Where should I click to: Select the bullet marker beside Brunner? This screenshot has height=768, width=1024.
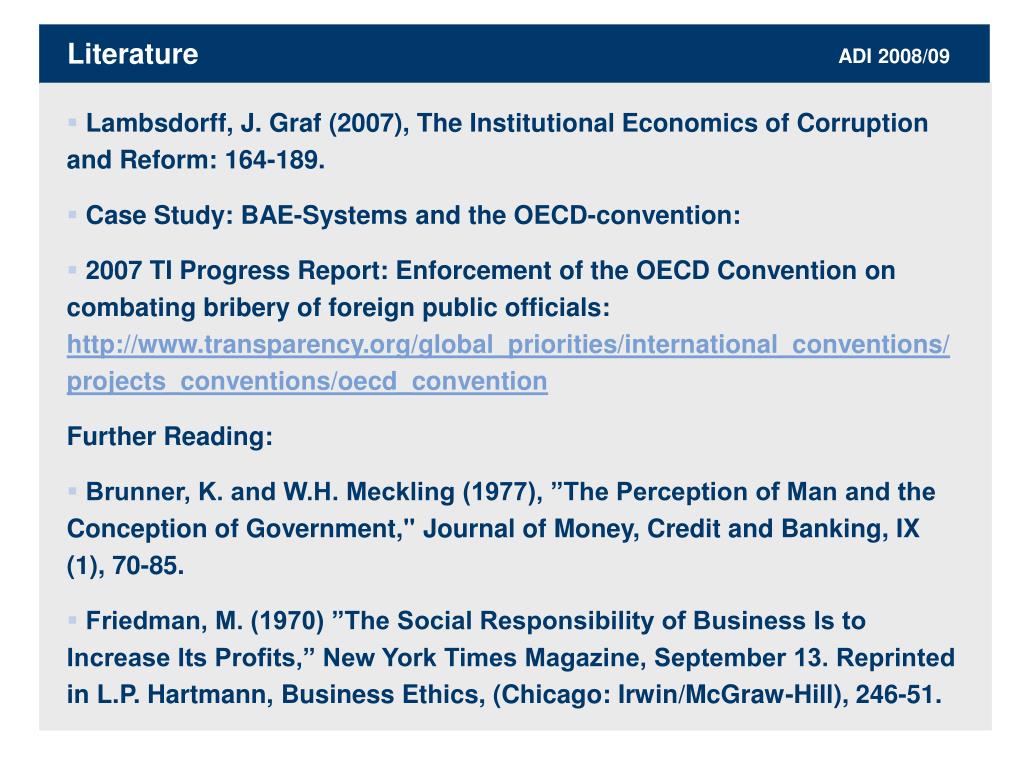(x=72, y=490)
